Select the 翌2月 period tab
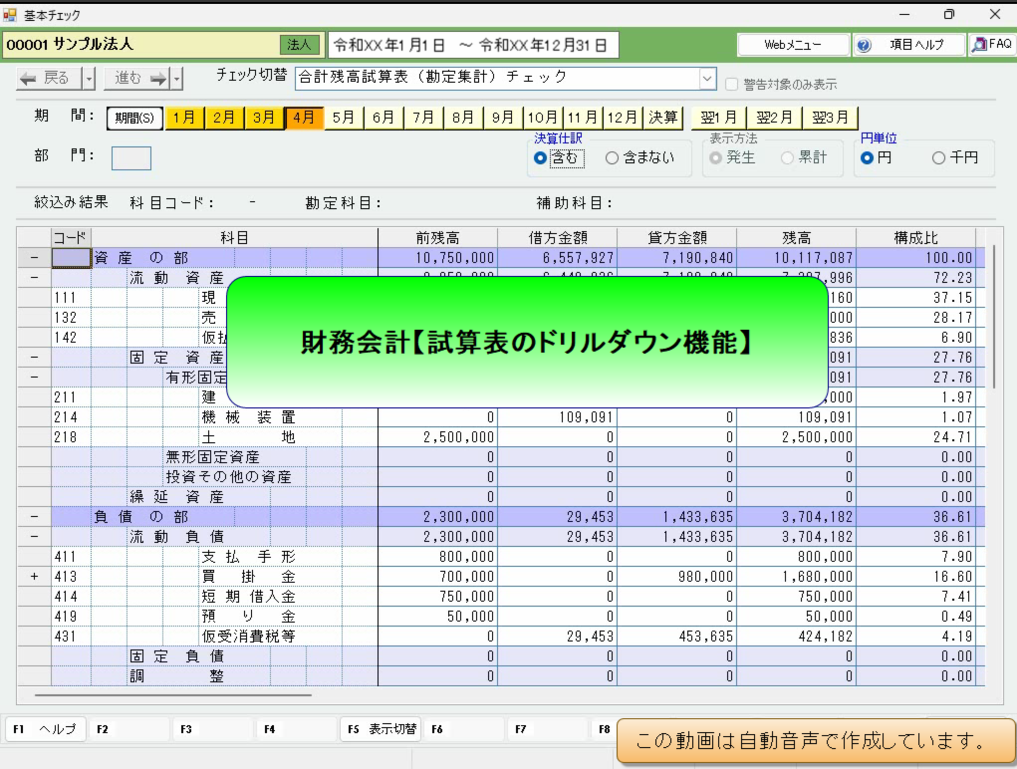Screen dimensions: 1017x769 pyautogui.click(x=774, y=118)
